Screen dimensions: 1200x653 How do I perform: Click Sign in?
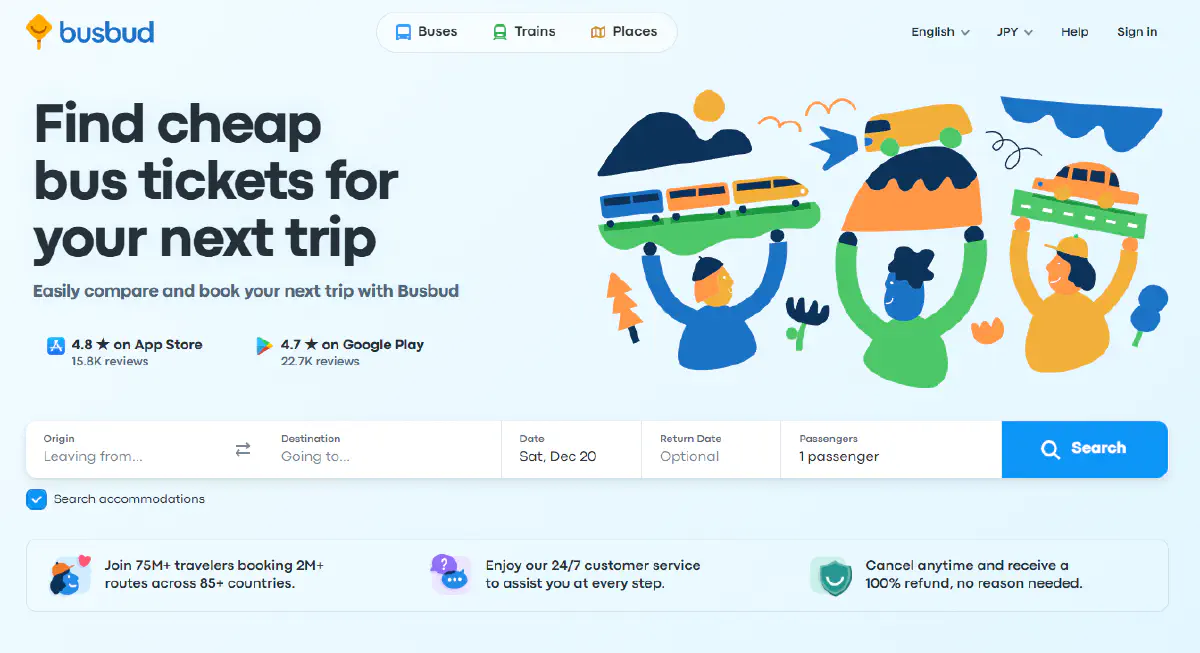(1137, 32)
